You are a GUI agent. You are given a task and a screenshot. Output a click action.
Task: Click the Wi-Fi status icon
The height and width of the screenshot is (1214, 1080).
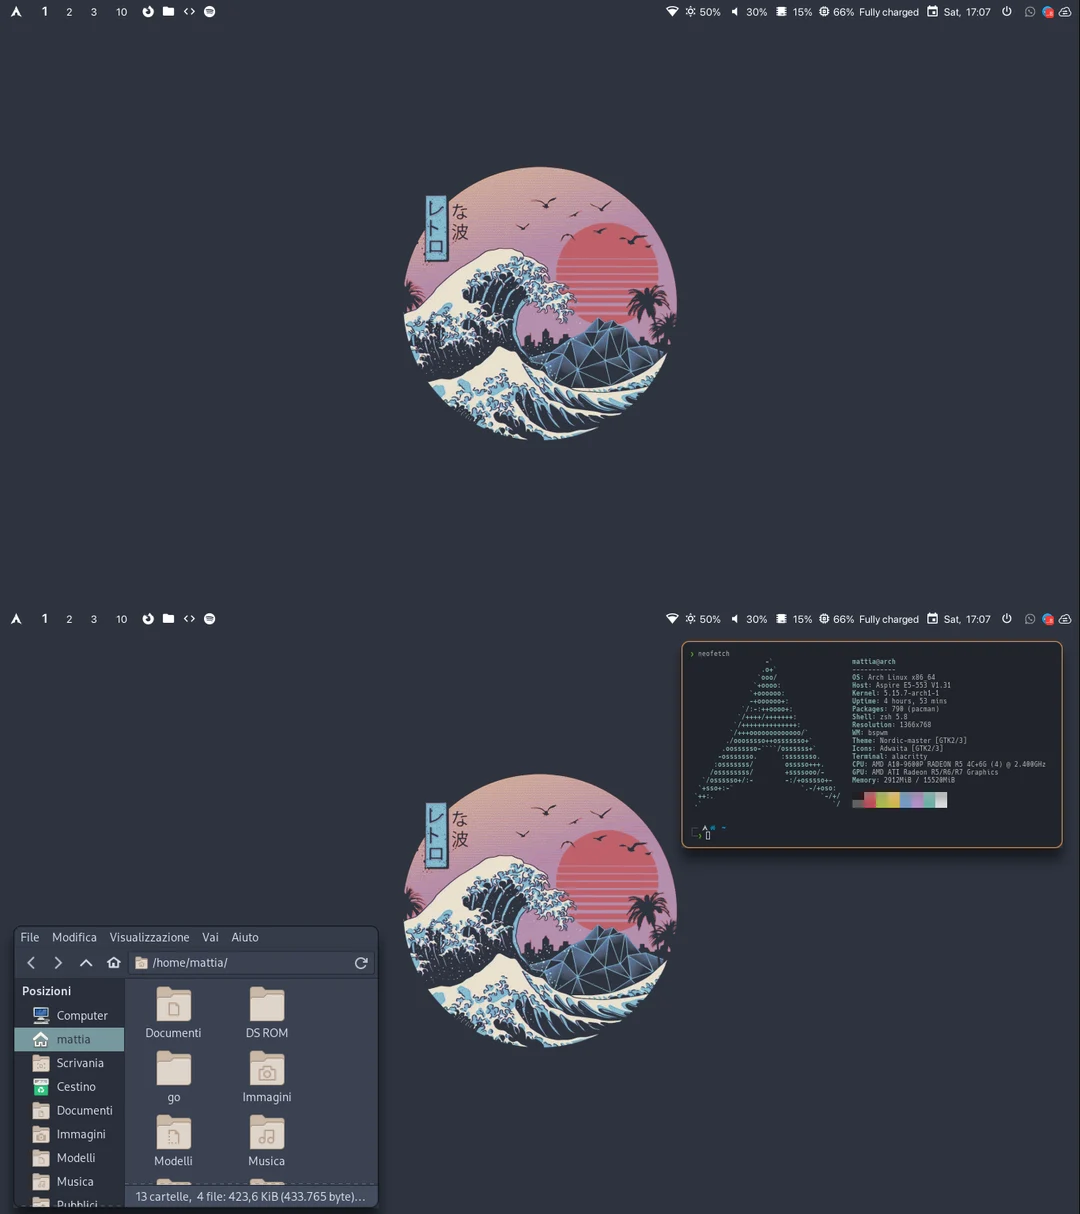pyautogui.click(x=672, y=11)
